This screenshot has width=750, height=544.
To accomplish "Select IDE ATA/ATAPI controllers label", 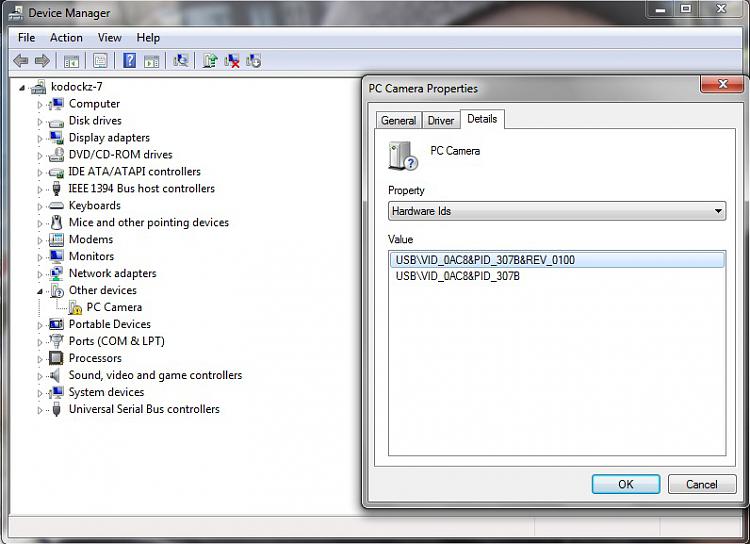I will [134, 171].
